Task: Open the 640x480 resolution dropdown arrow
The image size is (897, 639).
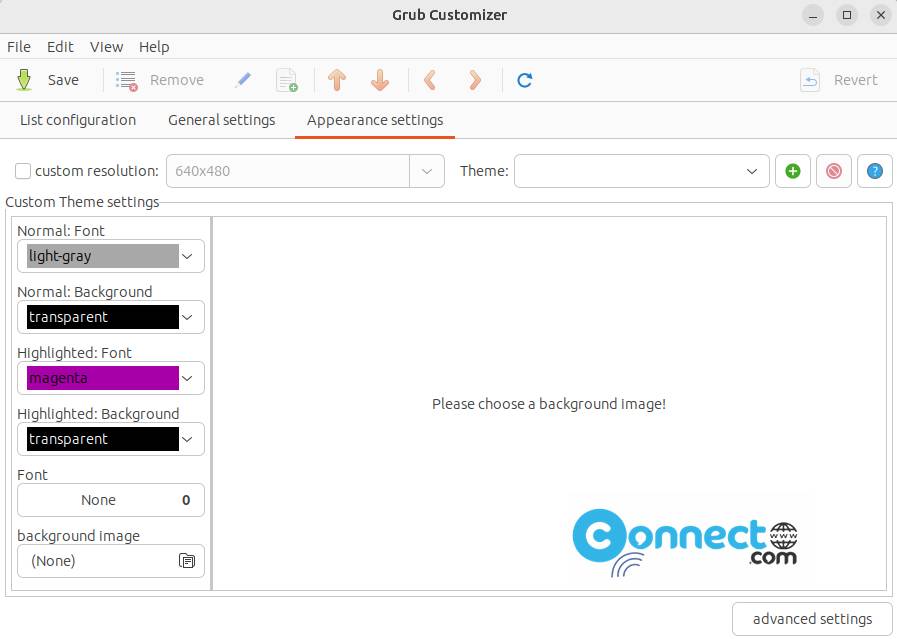Action: 427,171
